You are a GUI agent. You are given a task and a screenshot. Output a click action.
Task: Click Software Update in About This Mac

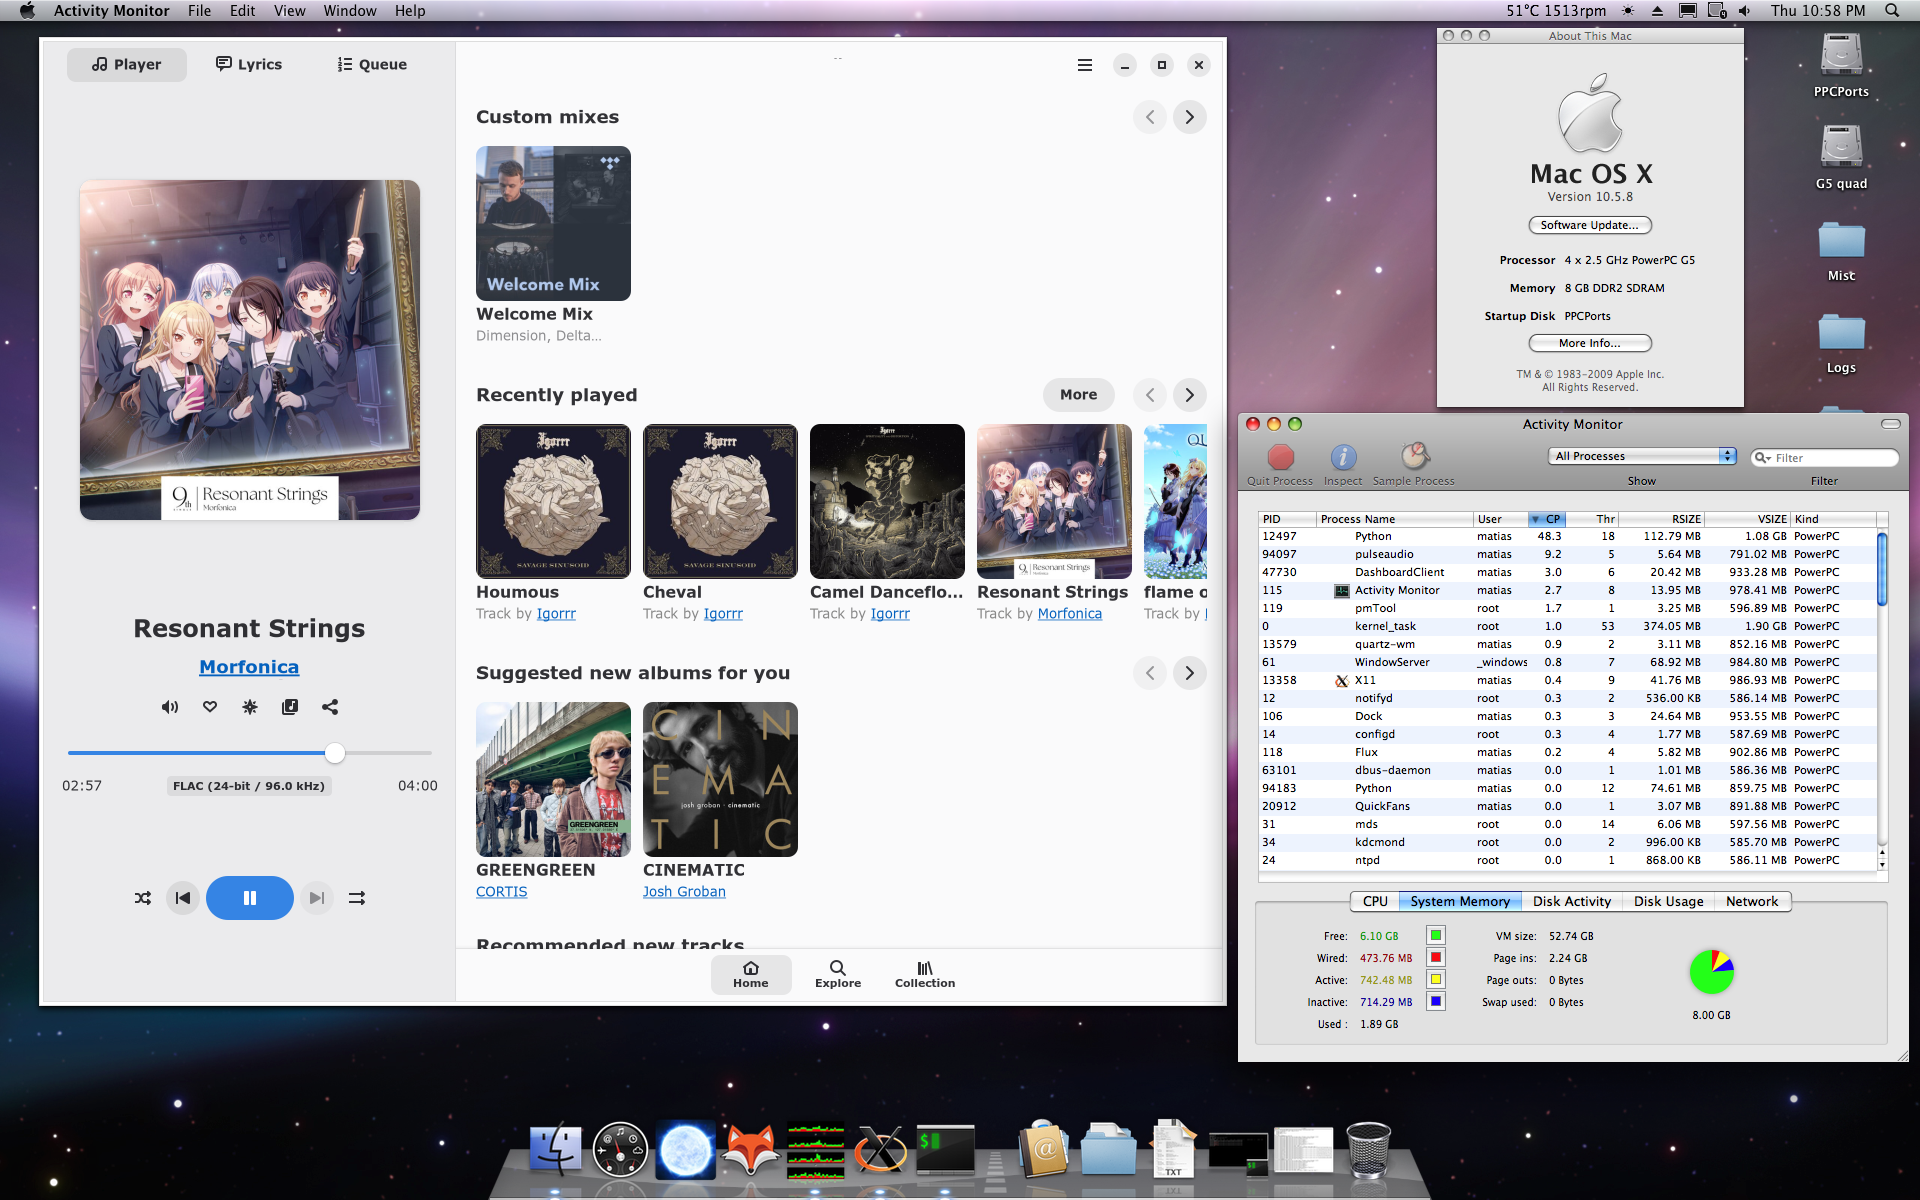[x=1590, y=225]
